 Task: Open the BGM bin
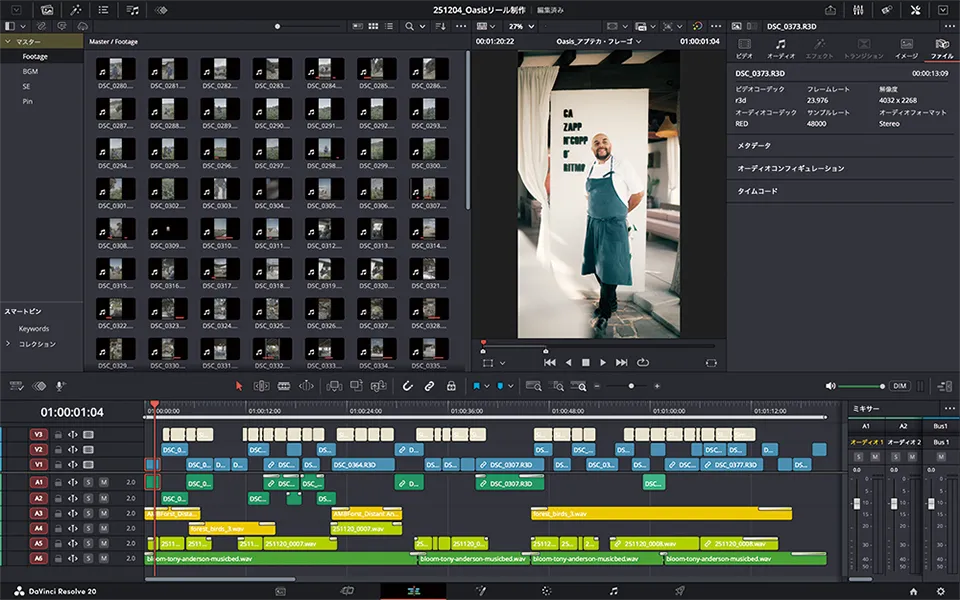30,72
